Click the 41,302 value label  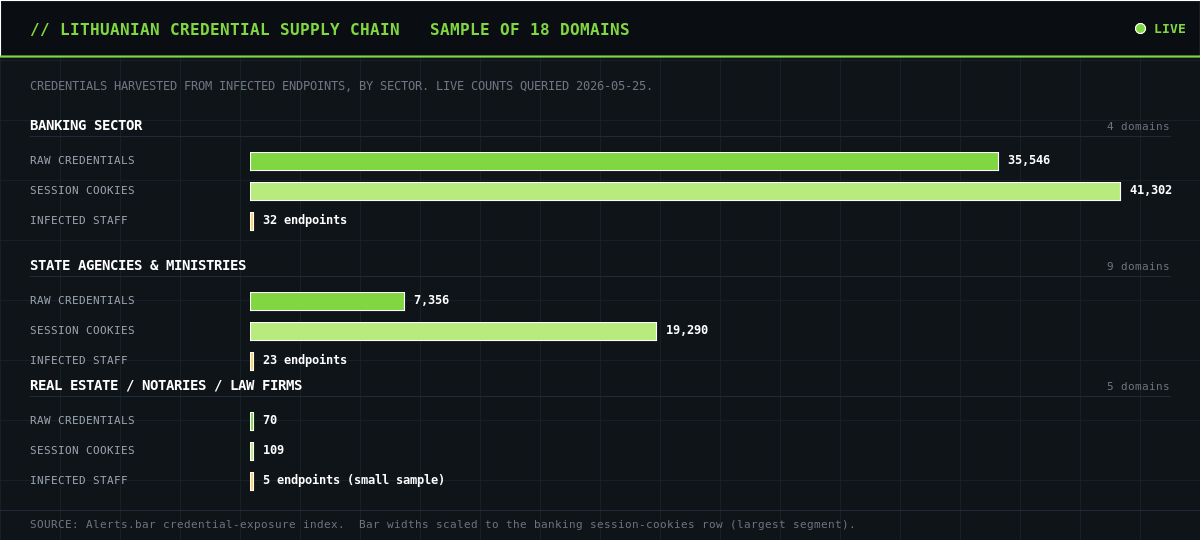pos(1151,191)
